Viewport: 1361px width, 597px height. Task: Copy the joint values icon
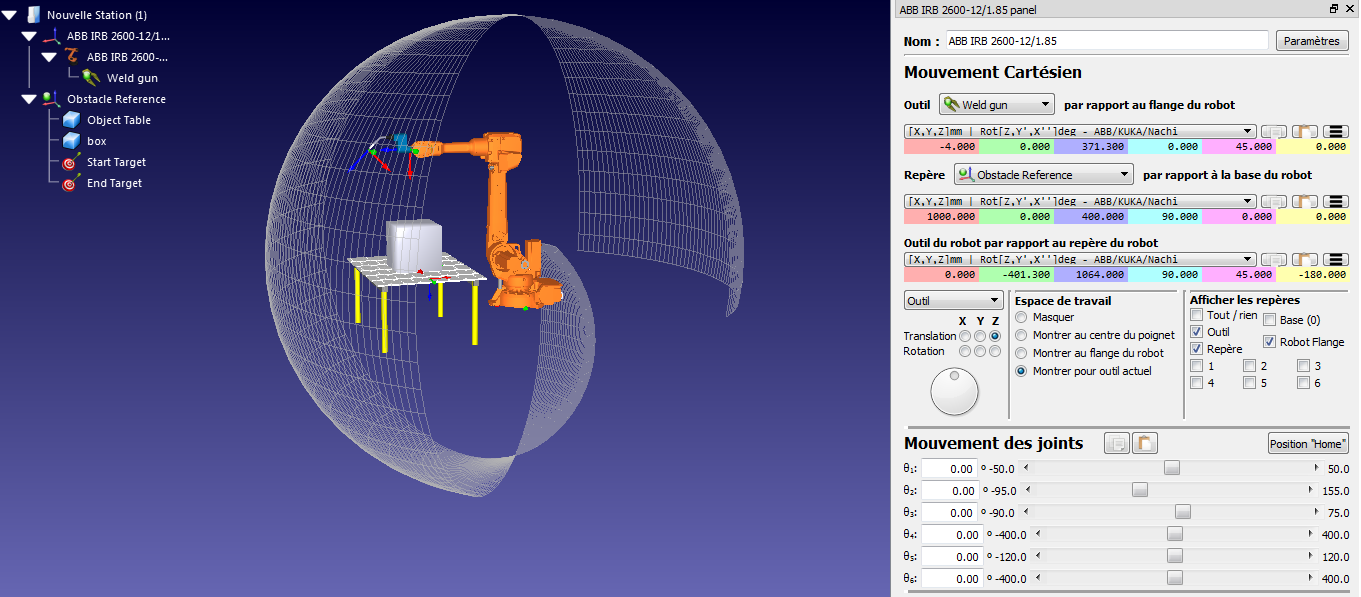[x=1117, y=443]
